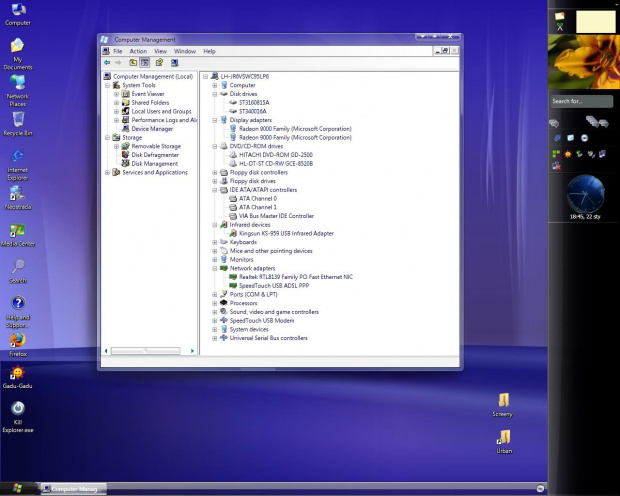Expand the Keyboards node
Image resolution: width=620 pixels, height=496 pixels.
click(215, 242)
